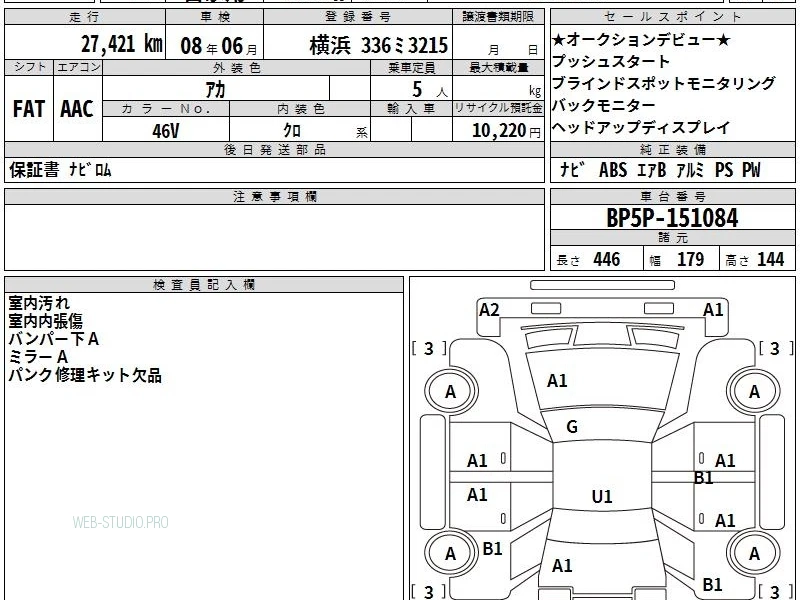Select the 乗車定員 header
Viewport: 800px width, 600px height.
411,67
